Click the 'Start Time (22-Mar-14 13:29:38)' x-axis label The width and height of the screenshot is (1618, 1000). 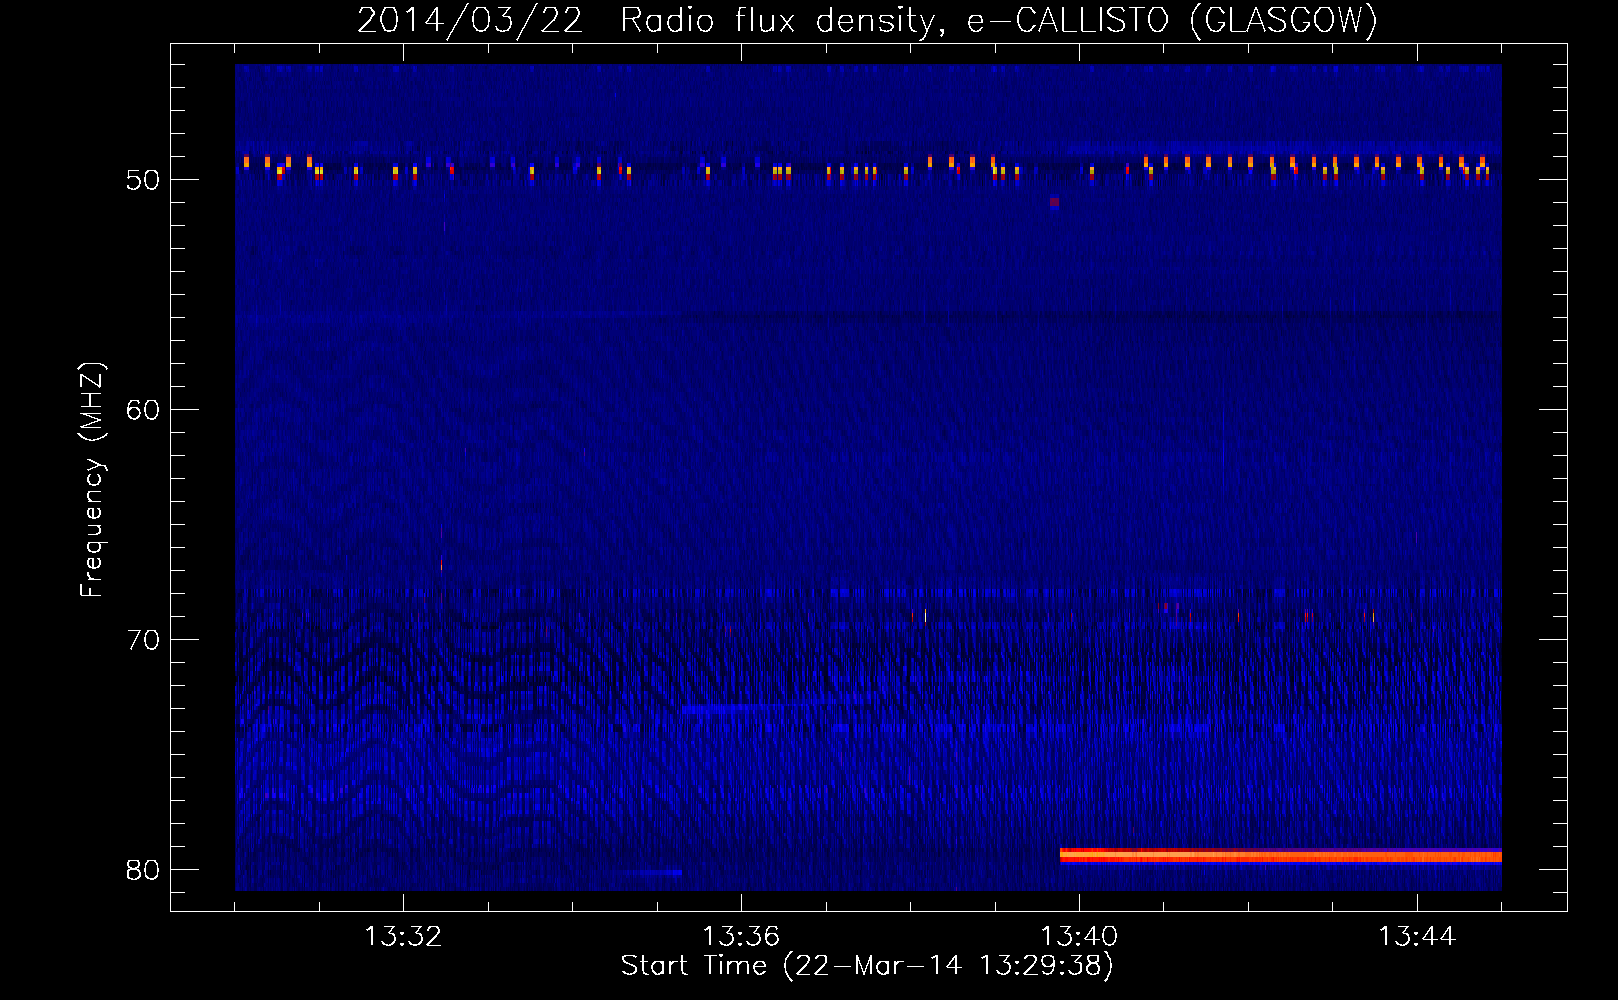point(867,965)
